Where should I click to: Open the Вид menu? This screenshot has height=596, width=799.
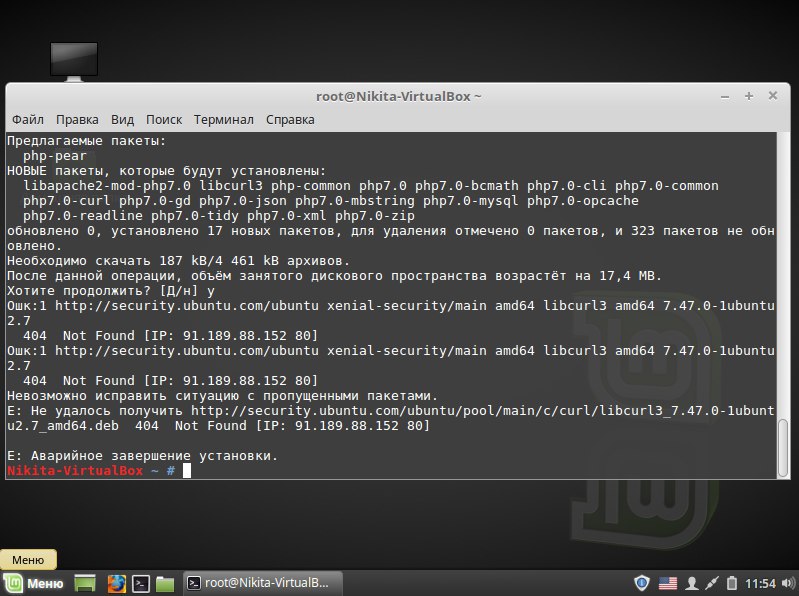[x=122, y=120]
